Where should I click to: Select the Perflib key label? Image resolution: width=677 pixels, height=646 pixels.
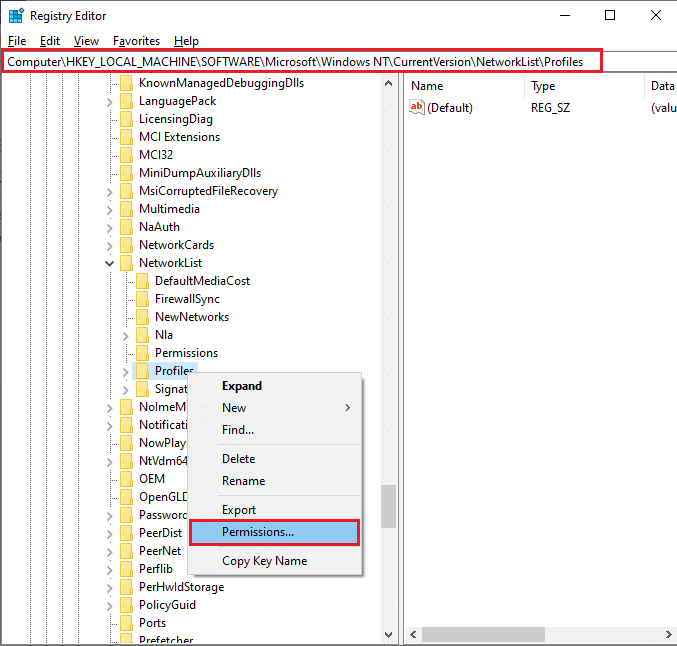155,569
